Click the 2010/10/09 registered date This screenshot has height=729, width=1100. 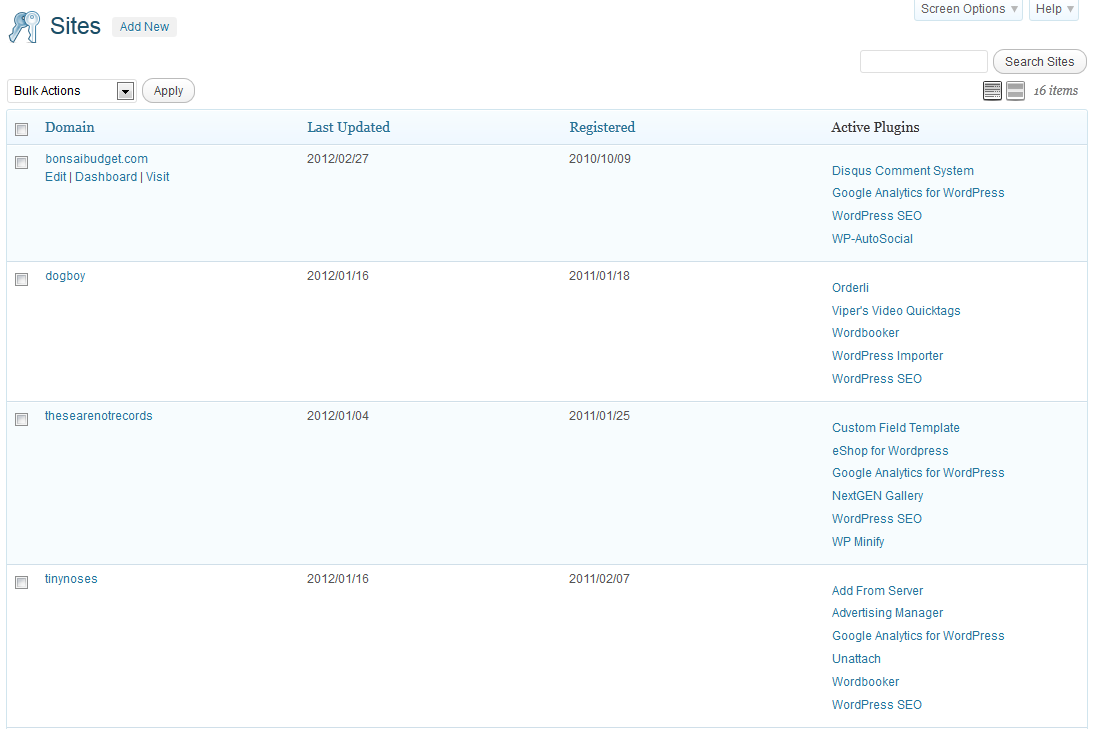pos(599,159)
